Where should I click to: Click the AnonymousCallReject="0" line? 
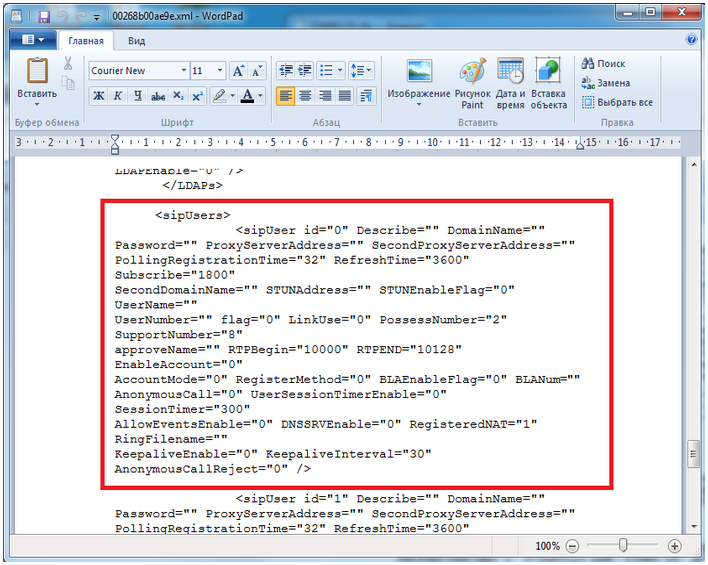[213, 469]
